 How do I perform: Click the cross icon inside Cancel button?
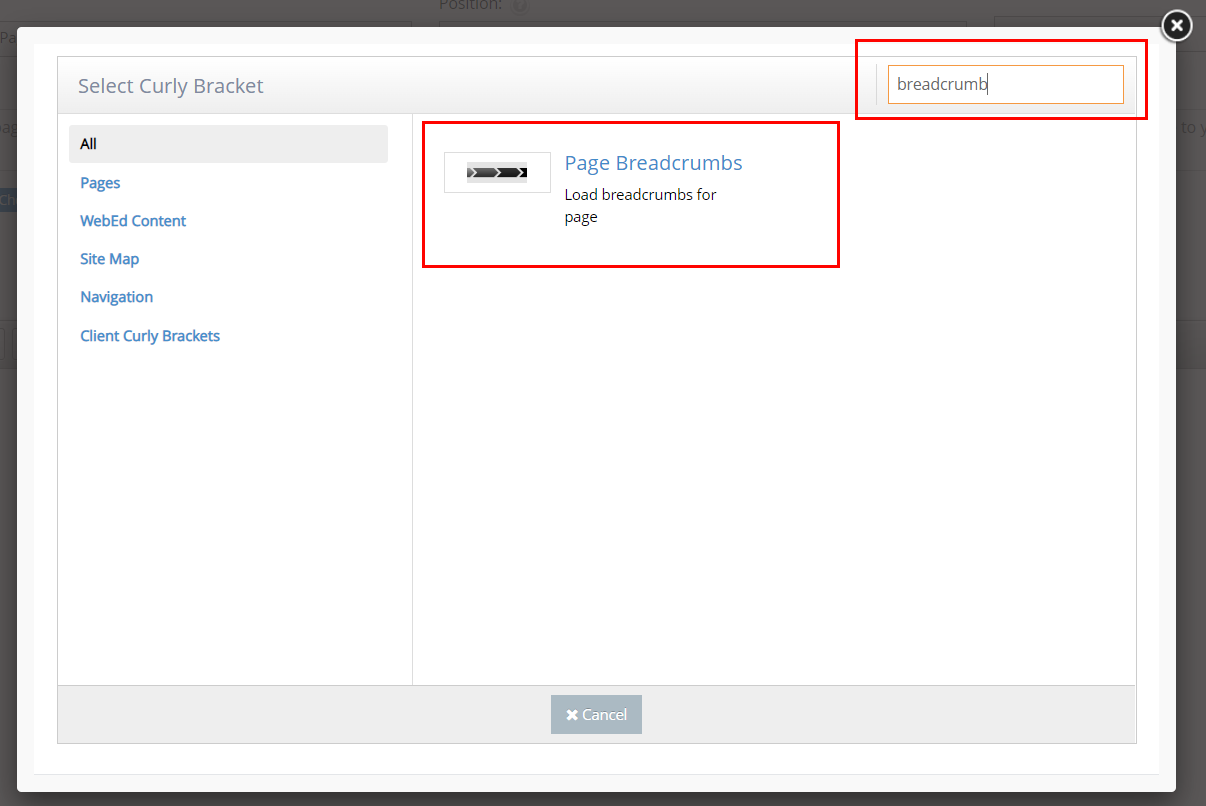(x=572, y=715)
